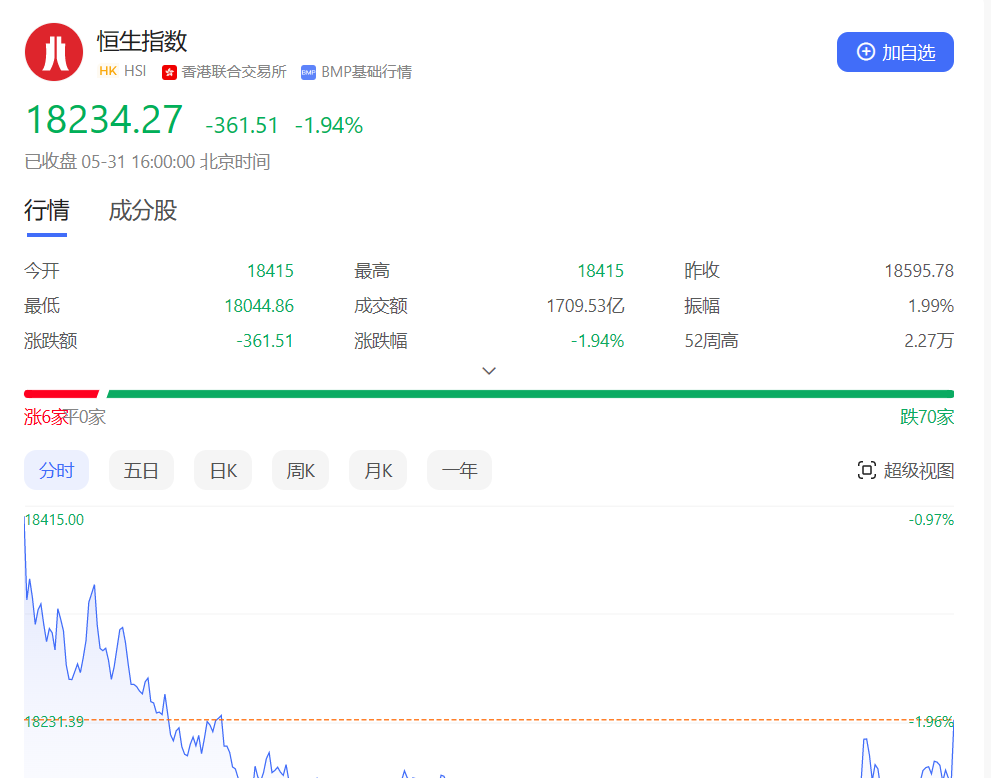Click the red rising-stocks bar segment
The image size is (991, 778).
point(61,394)
